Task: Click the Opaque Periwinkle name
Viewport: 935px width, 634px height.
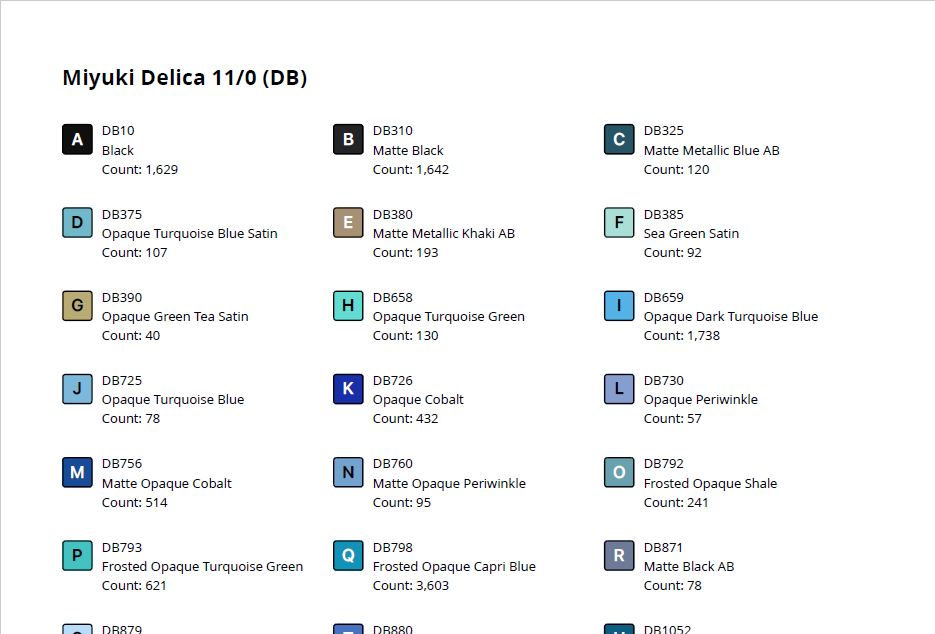Action: click(701, 400)
